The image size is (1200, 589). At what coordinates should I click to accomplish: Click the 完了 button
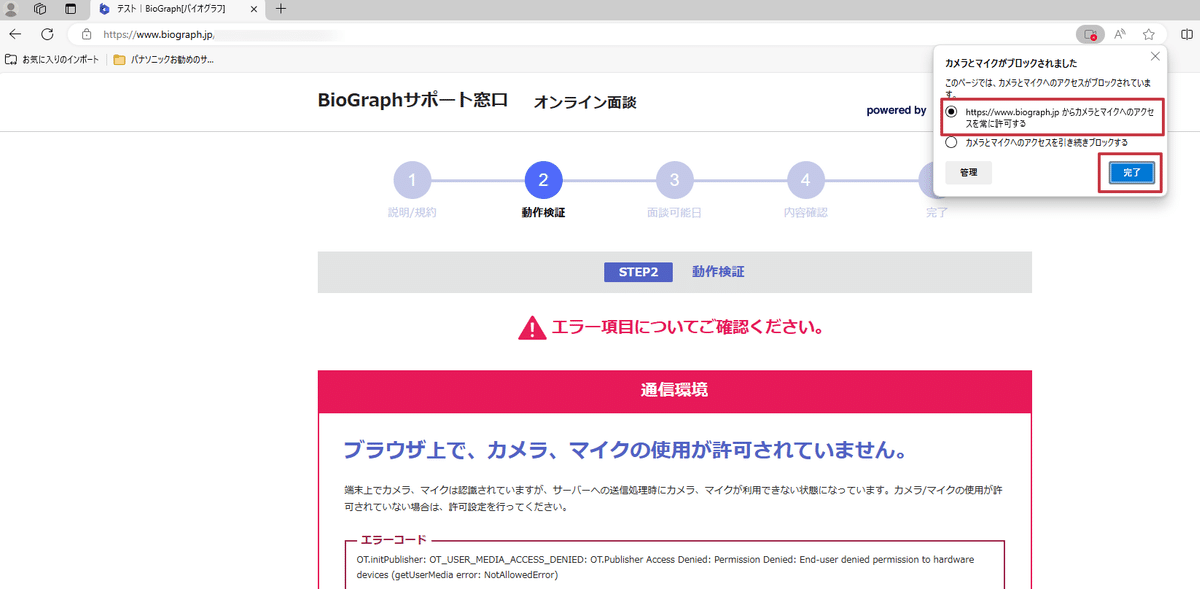pyautogui.click(x=1131, y=173)
